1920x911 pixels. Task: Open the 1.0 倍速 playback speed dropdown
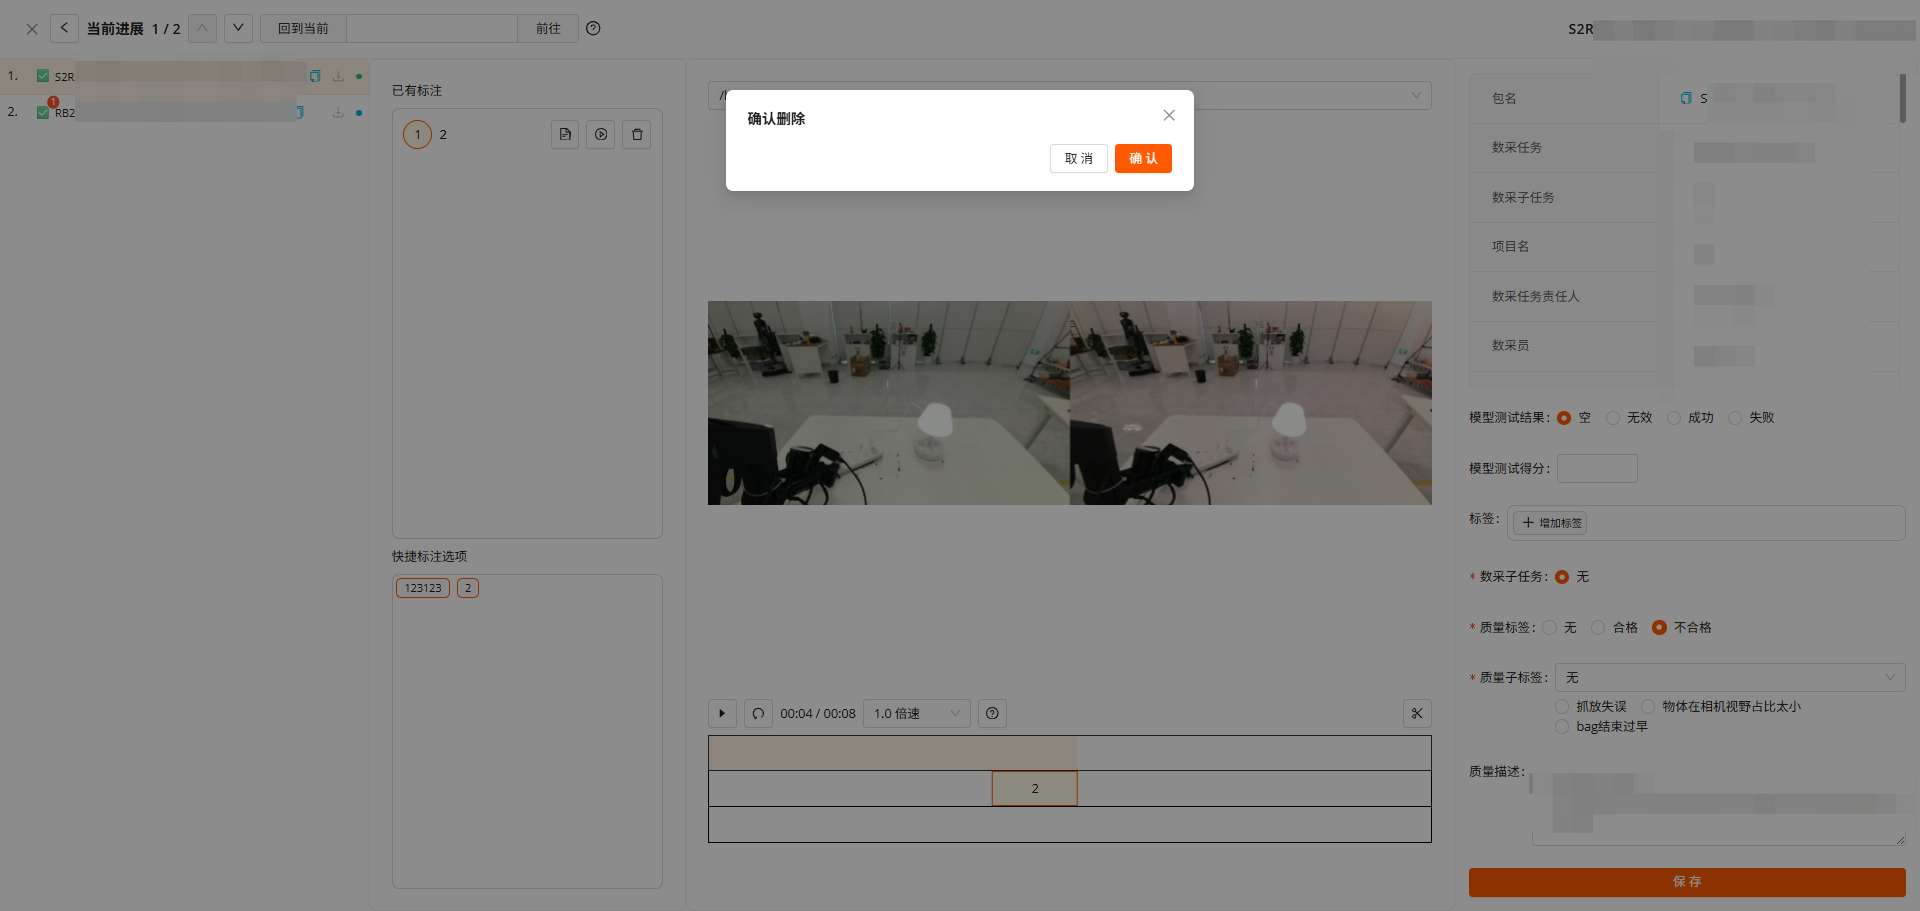[x=916, y=713]
